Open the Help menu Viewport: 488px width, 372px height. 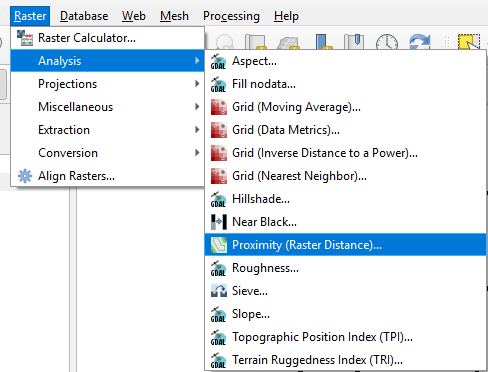286,16
